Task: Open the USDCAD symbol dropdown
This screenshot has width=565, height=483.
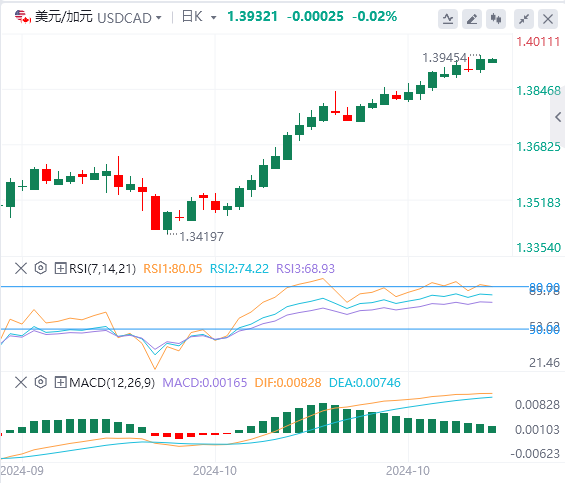Action: [159, 17]
